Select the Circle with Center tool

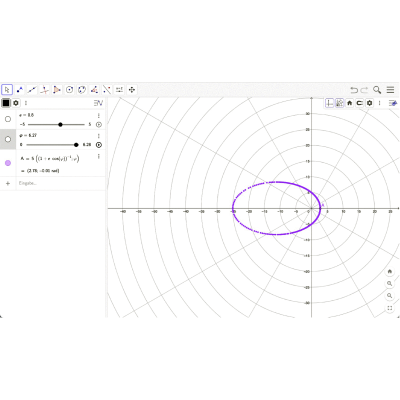[x=69, y=90]
